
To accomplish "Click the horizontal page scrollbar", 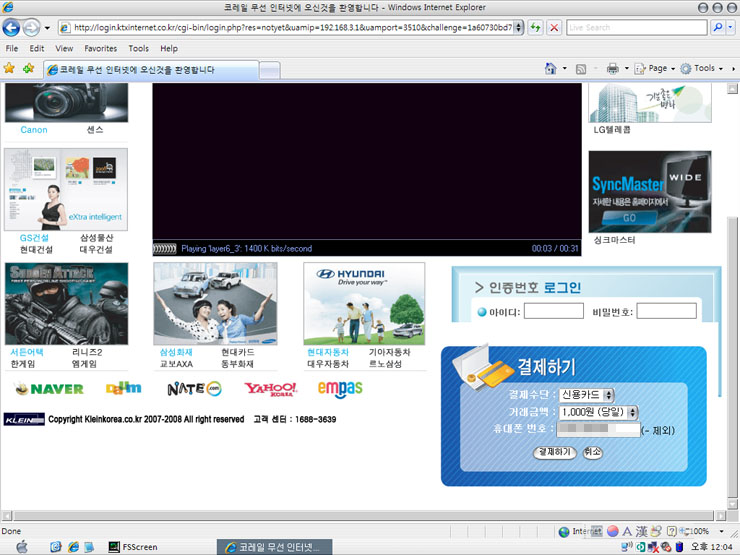I will [363, 515].
